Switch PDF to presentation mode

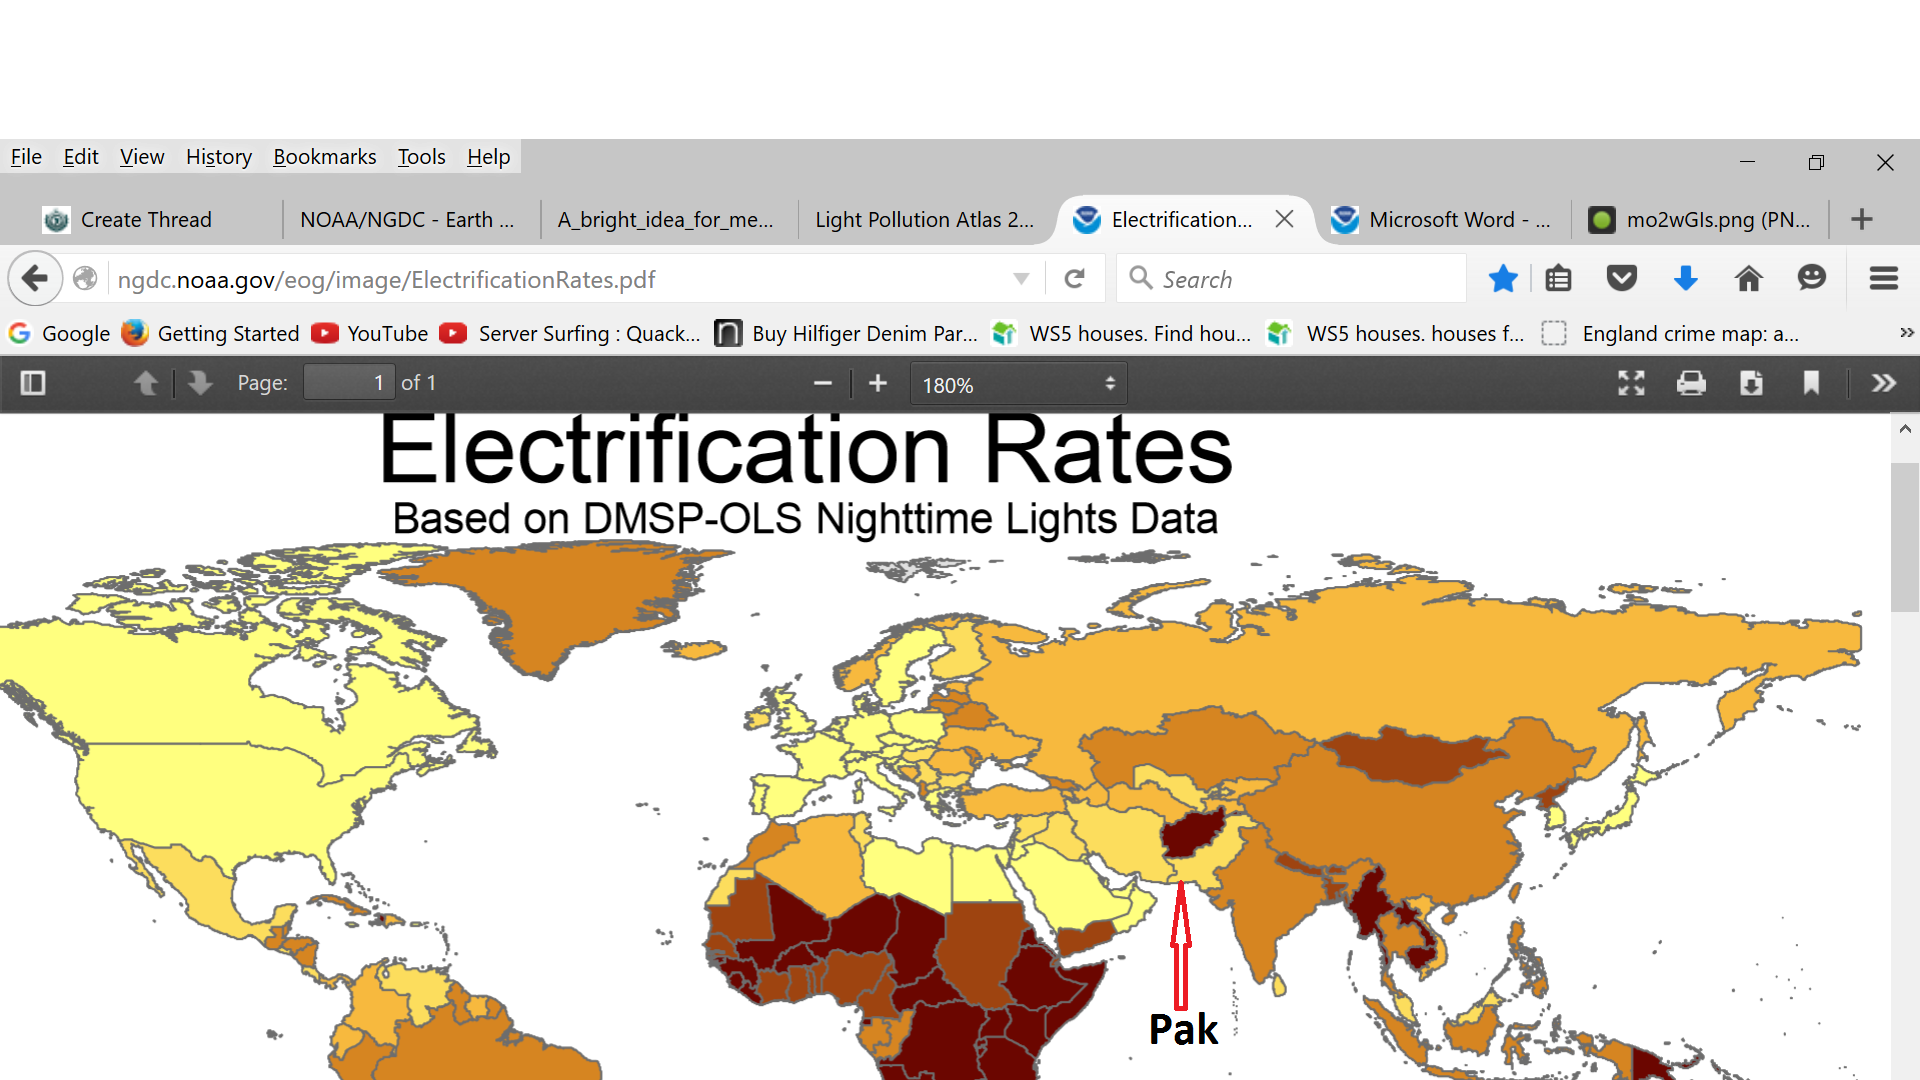point(1631,383)
